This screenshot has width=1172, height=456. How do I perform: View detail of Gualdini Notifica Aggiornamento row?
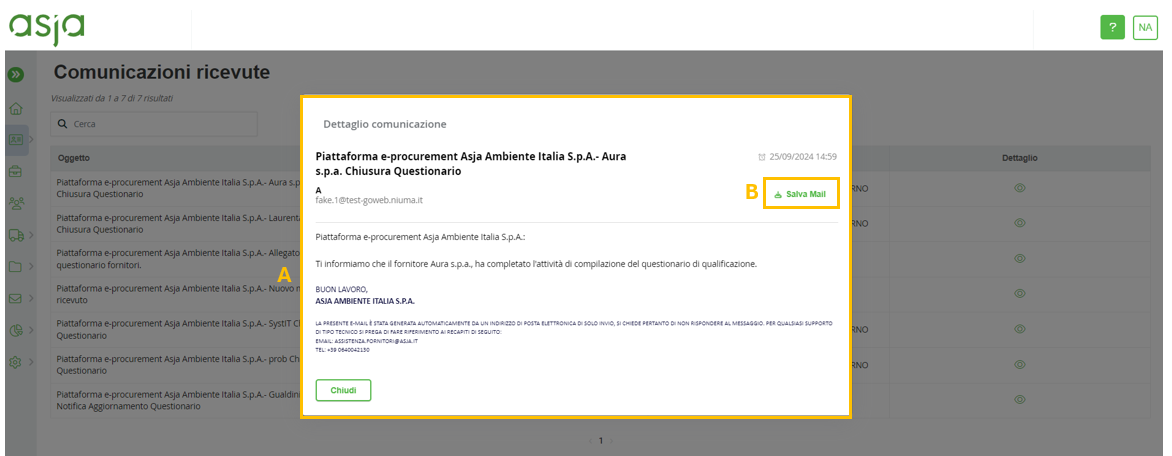coord(1019,399)
